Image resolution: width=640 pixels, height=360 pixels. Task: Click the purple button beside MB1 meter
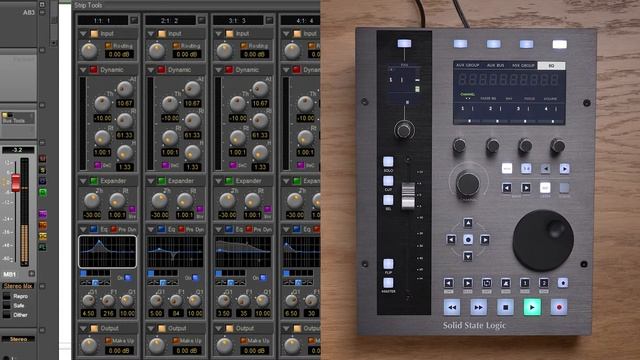43,214
